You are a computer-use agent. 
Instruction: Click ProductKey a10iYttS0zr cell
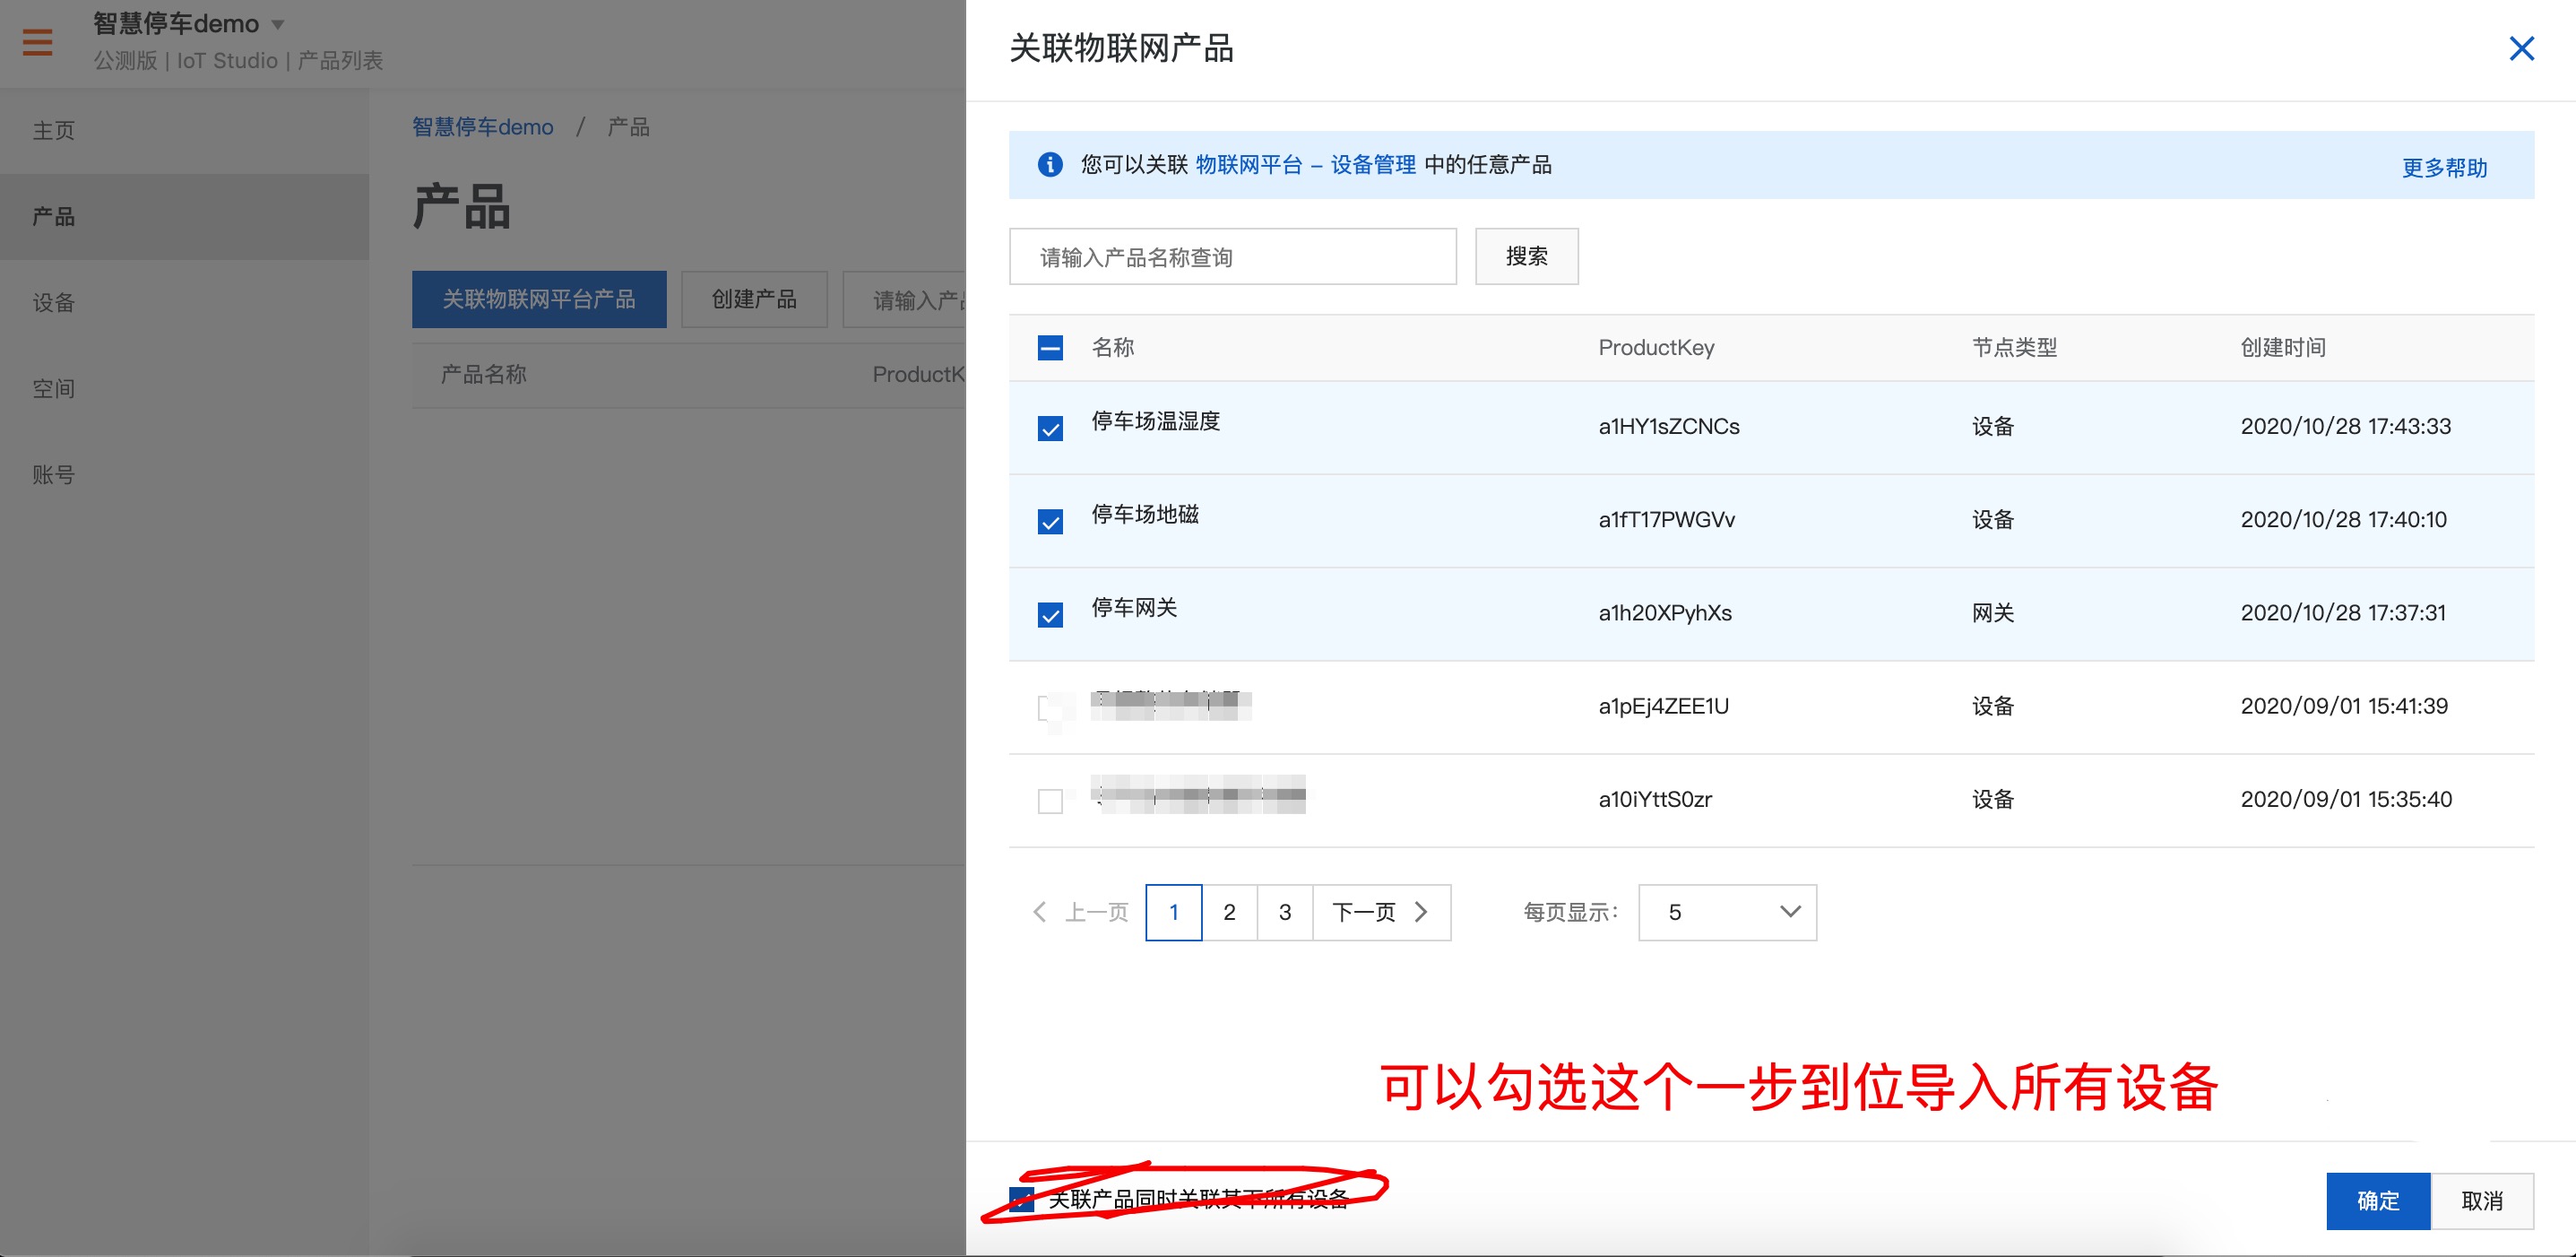pos(1655,799)
